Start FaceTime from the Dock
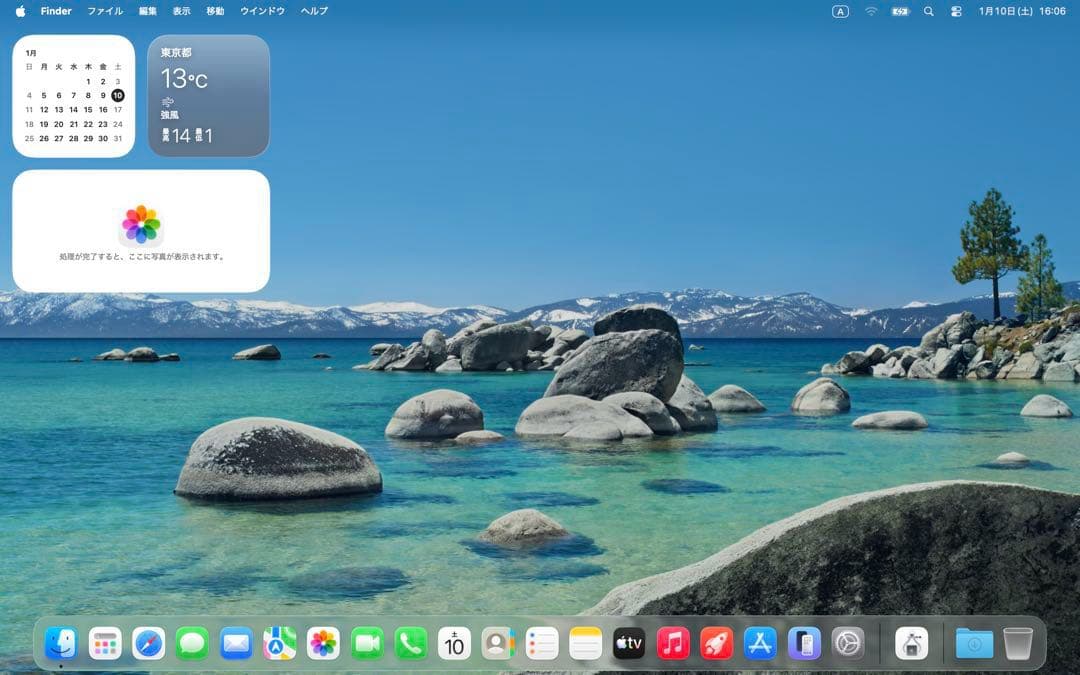 point(368,645)
